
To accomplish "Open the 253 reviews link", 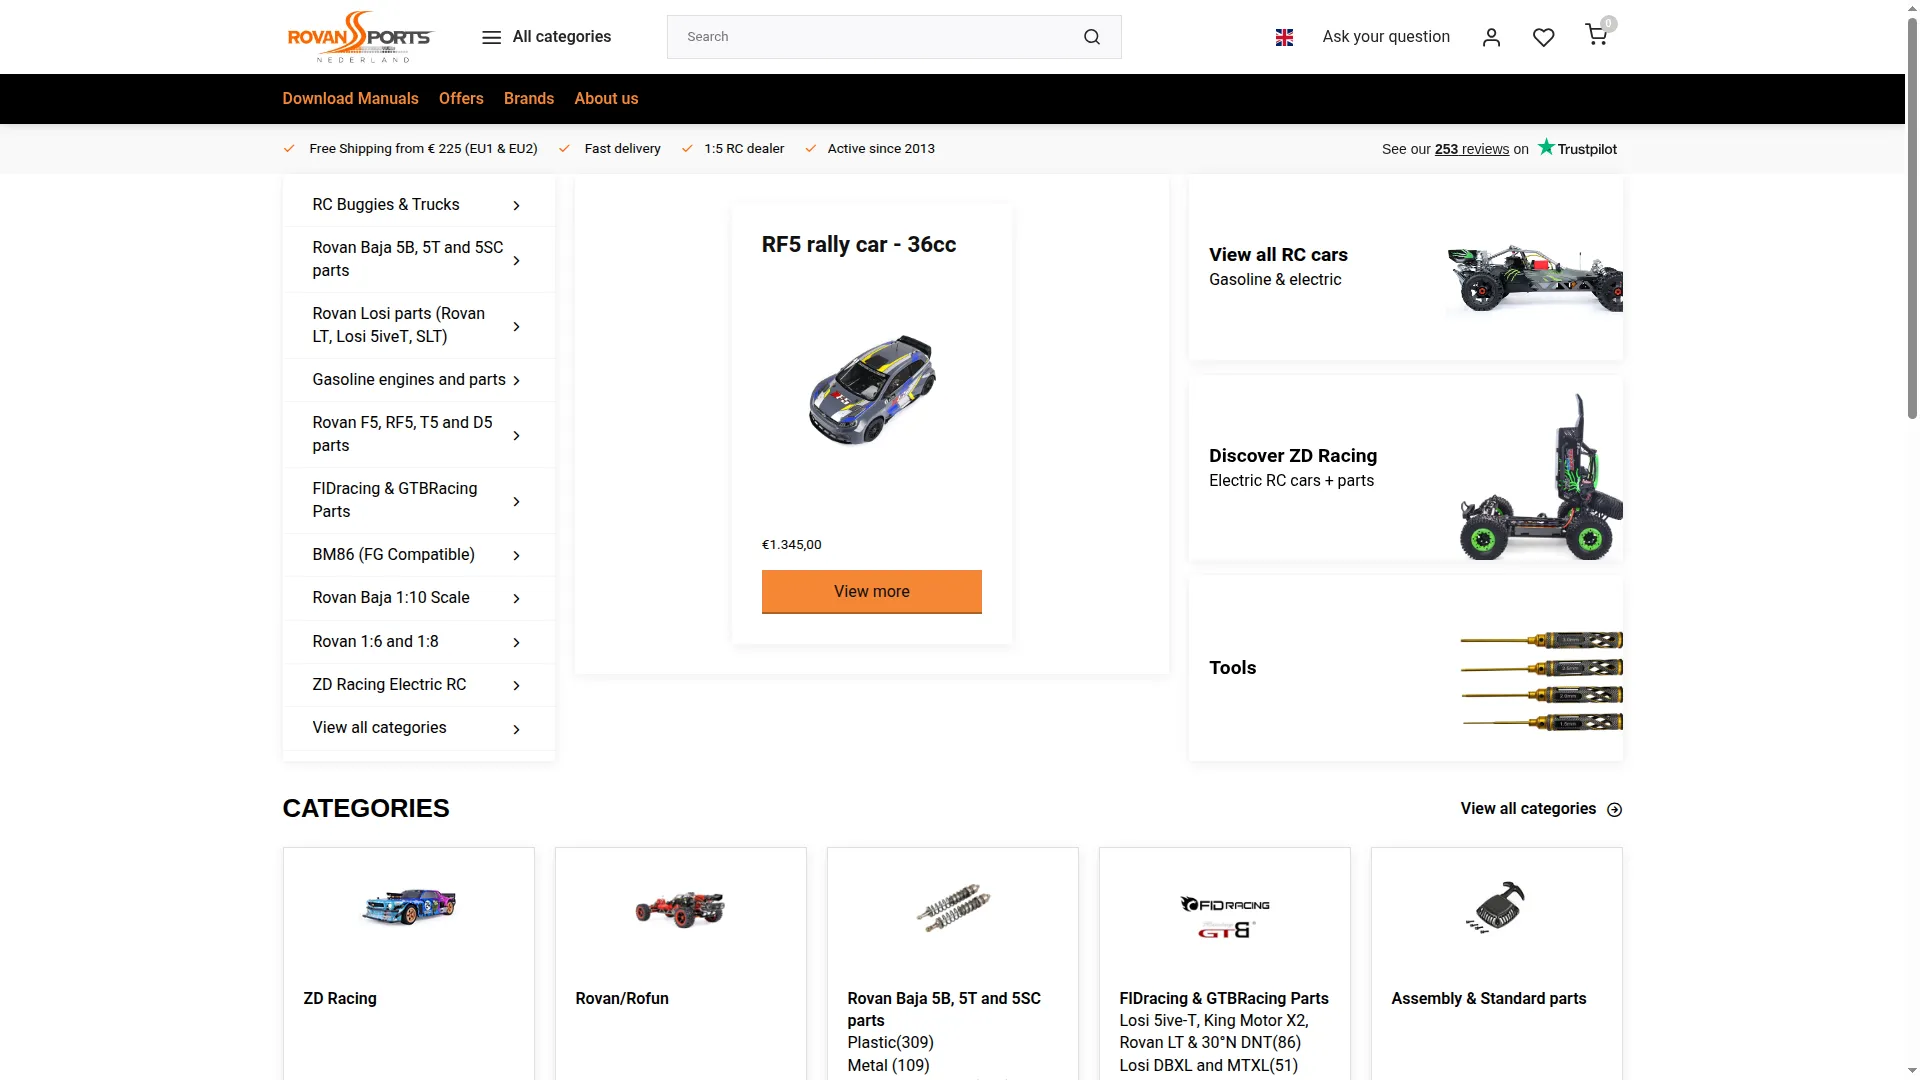I will (1472, 149).
